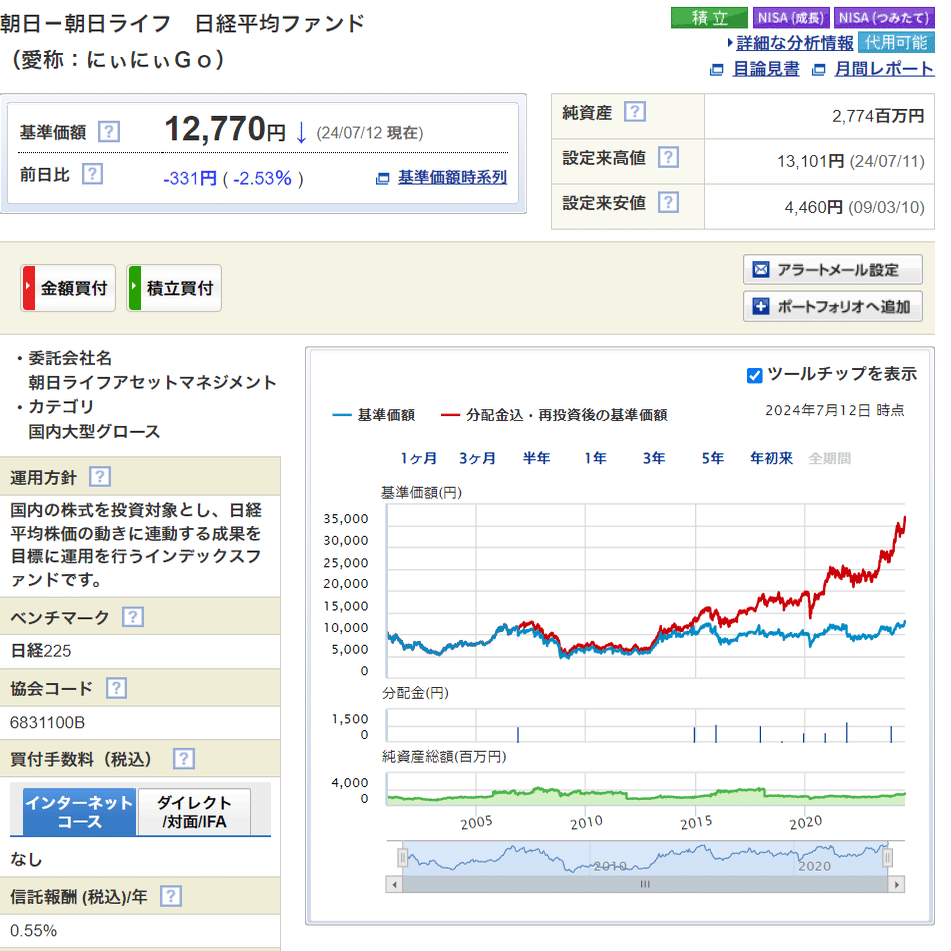Click left handle of chart range slider
This screenshot has height=951, width=951.
(x=402, y=858)
